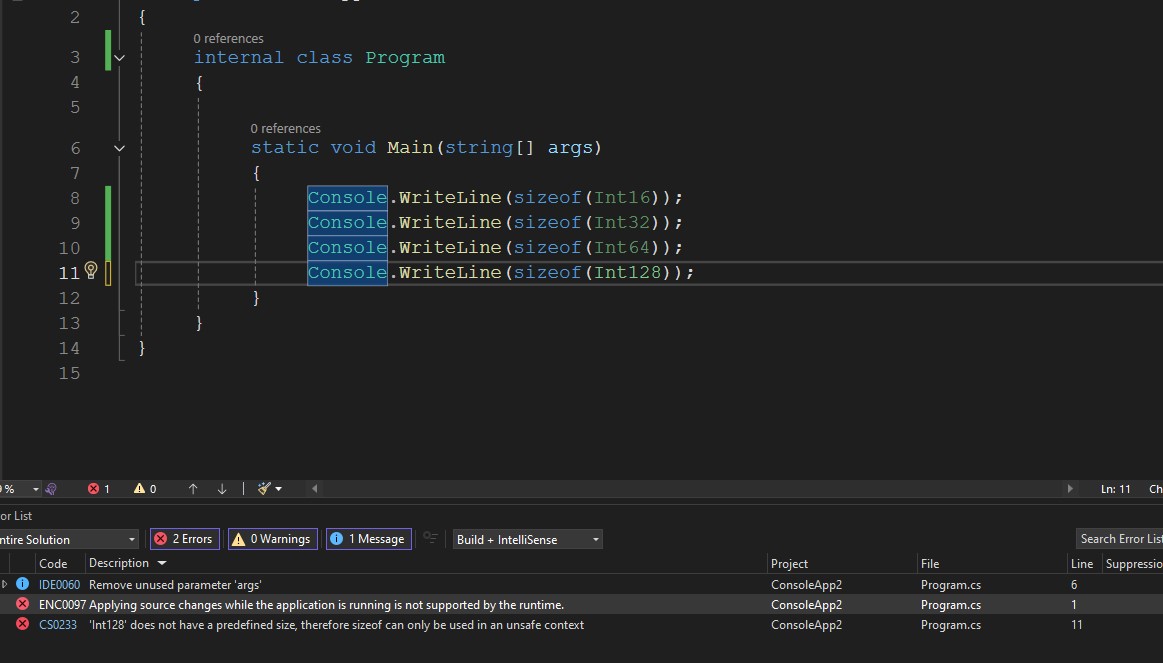Toggle the 0 Warnings filter
This screenshot has height=663, width=1163.
click(273, 539)
